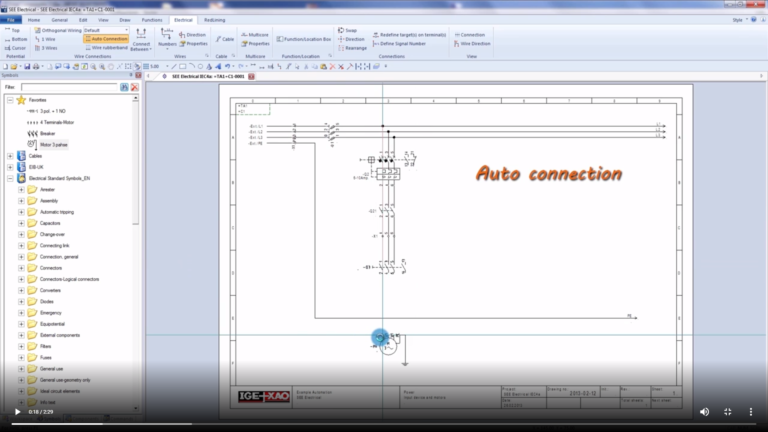Switch to the General ribbon tab
This screenshot has height=432, width=768.
tap(59, 20)
